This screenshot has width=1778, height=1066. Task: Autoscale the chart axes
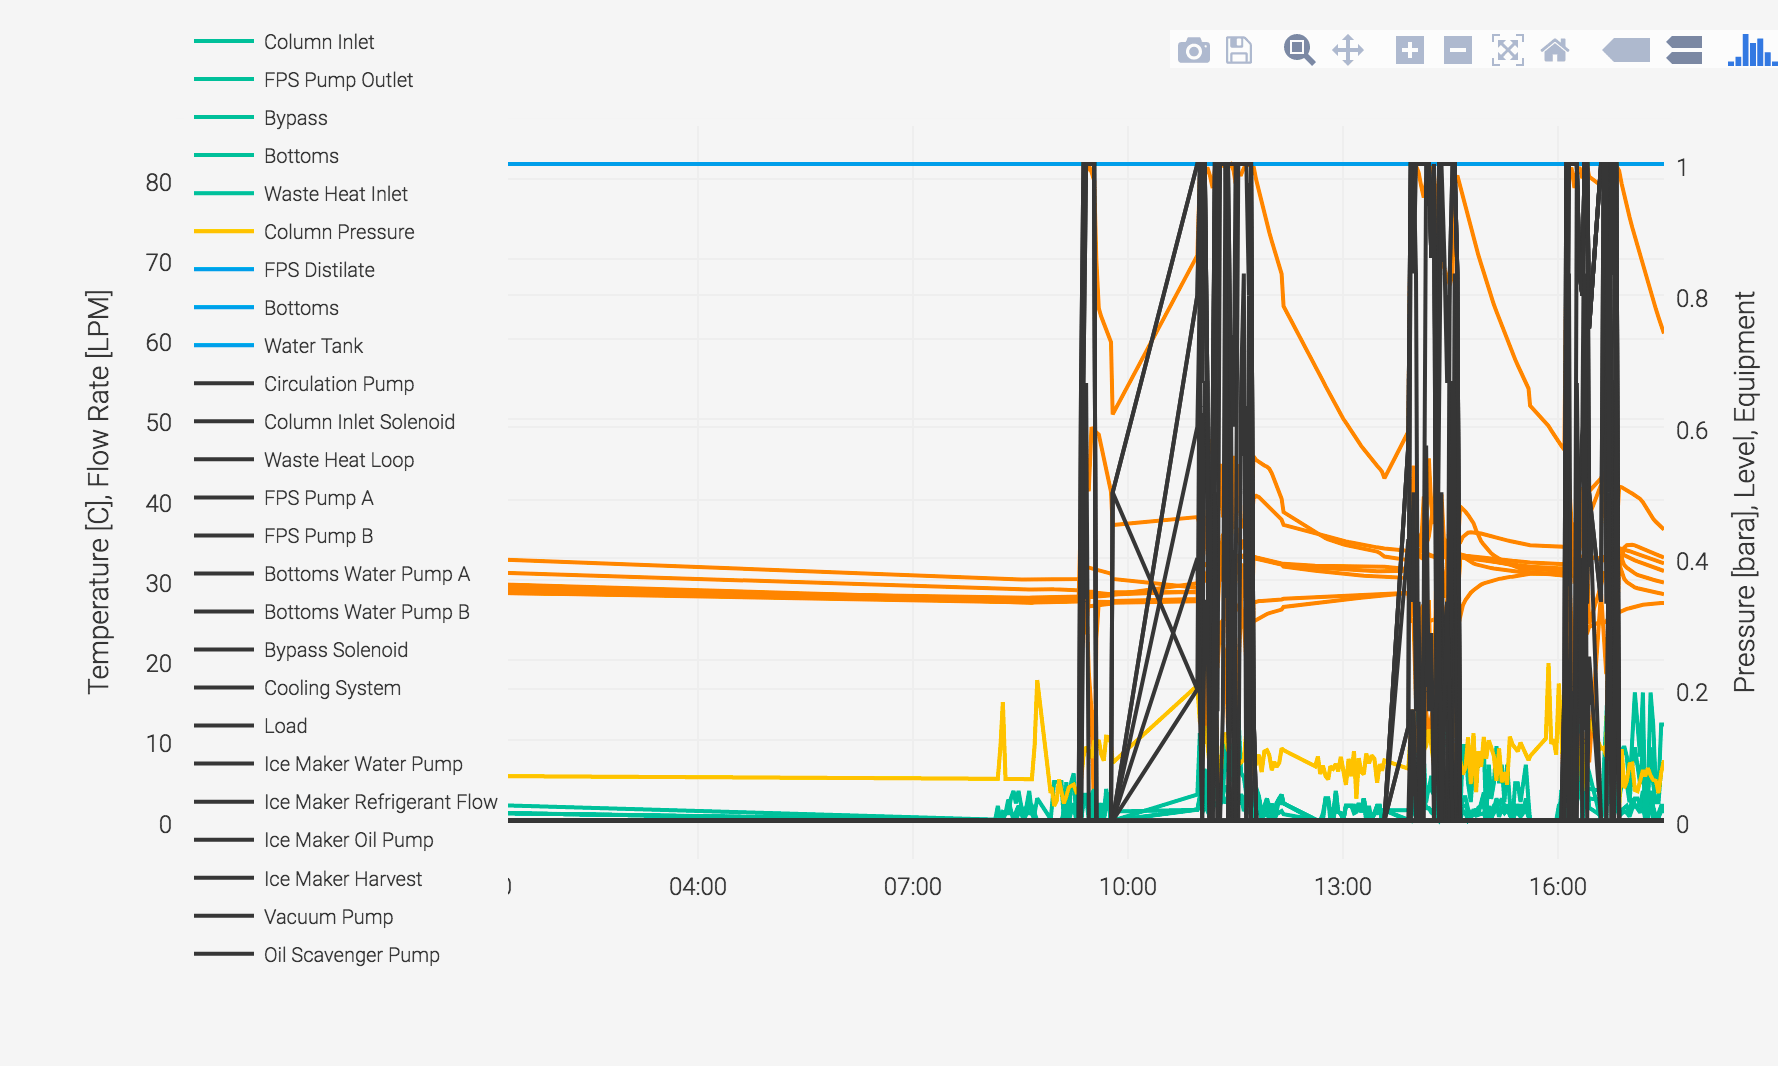pyautogui.click(x=1508, y=49)
